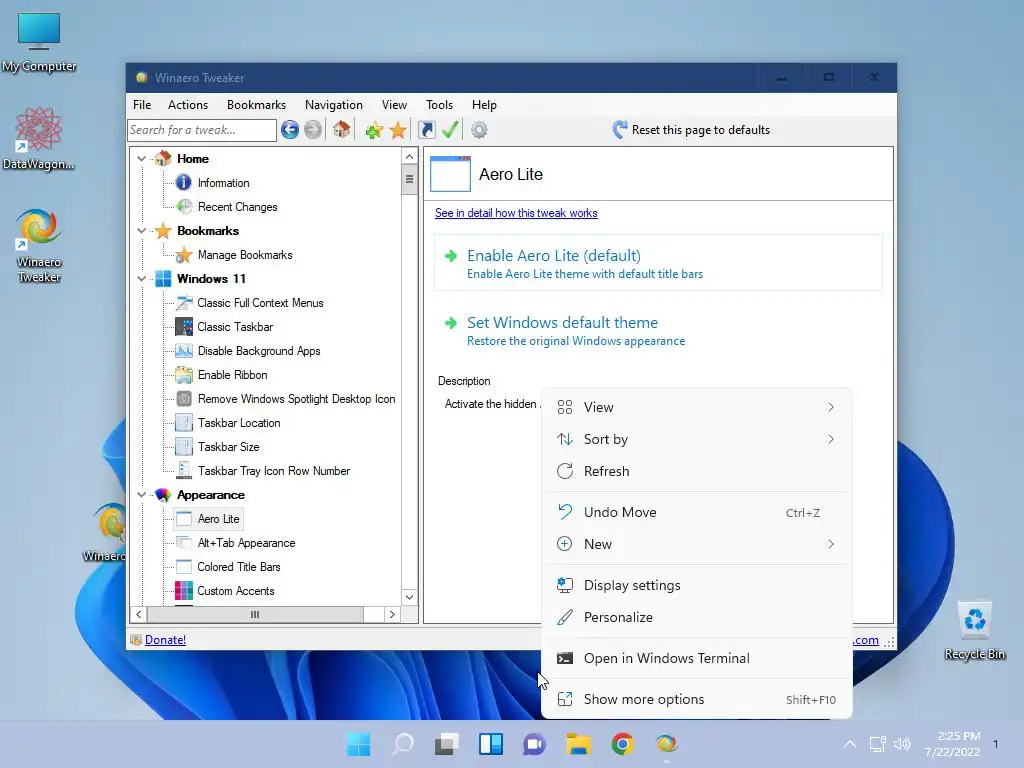Click the export shortcut arrow toolbar icon
1024x768 pixels.
tap(426, 130)
